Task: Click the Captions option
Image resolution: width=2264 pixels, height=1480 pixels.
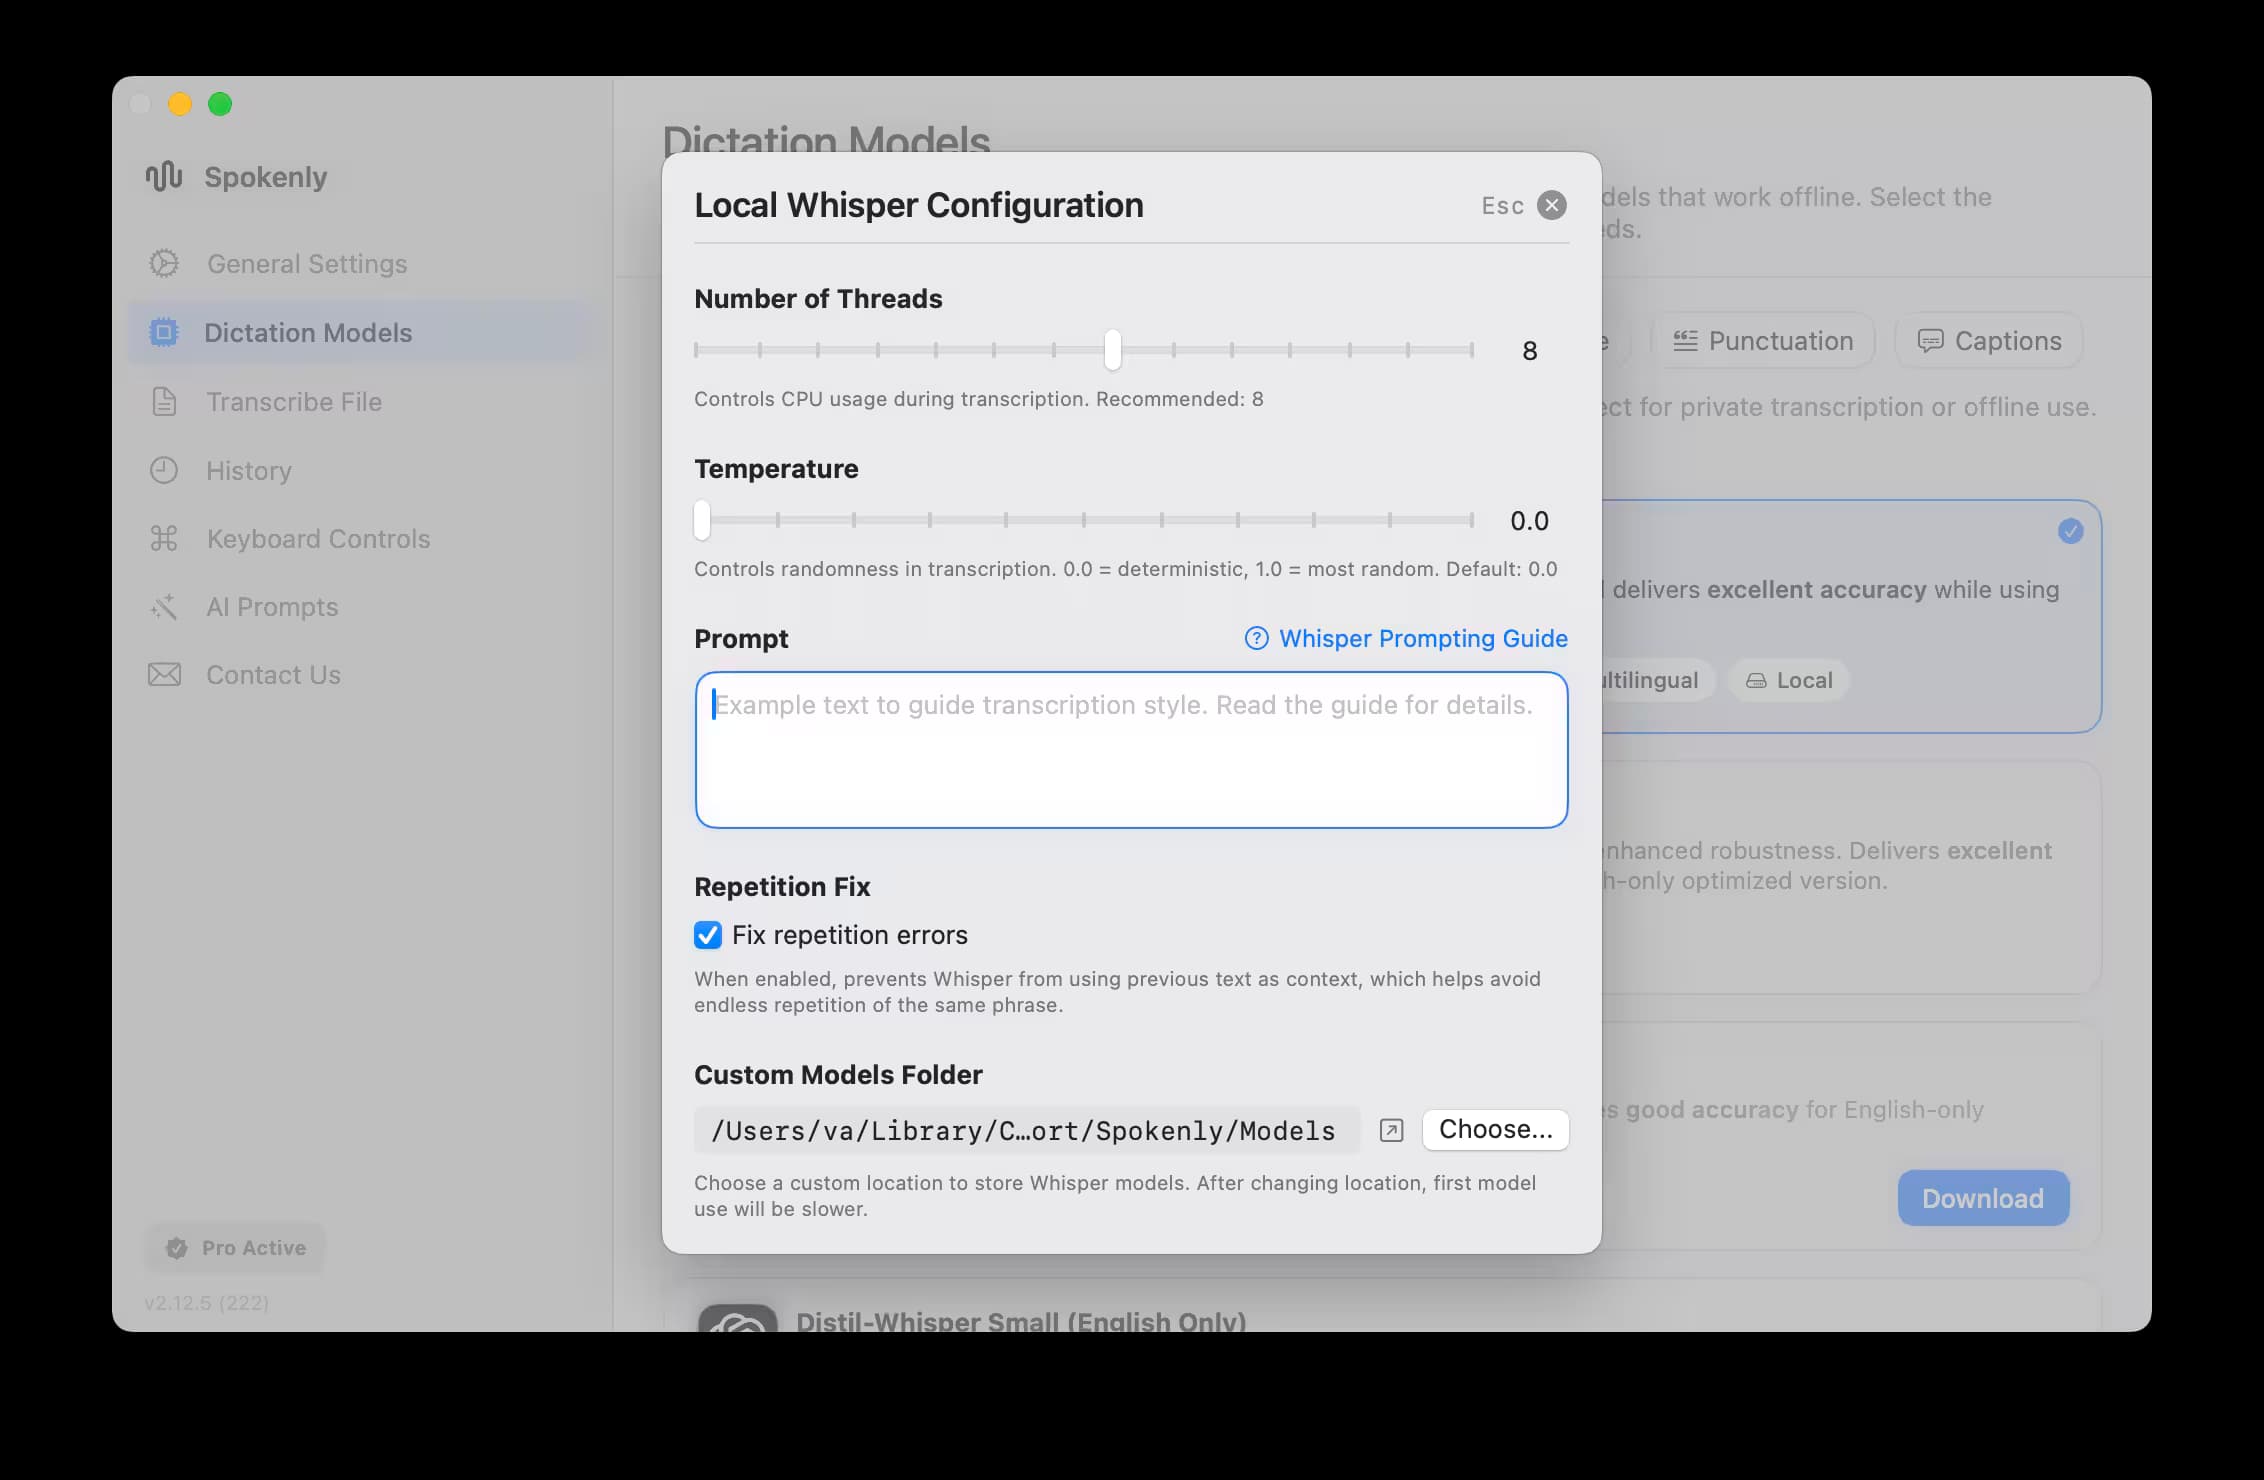Action: (1988, 340)
